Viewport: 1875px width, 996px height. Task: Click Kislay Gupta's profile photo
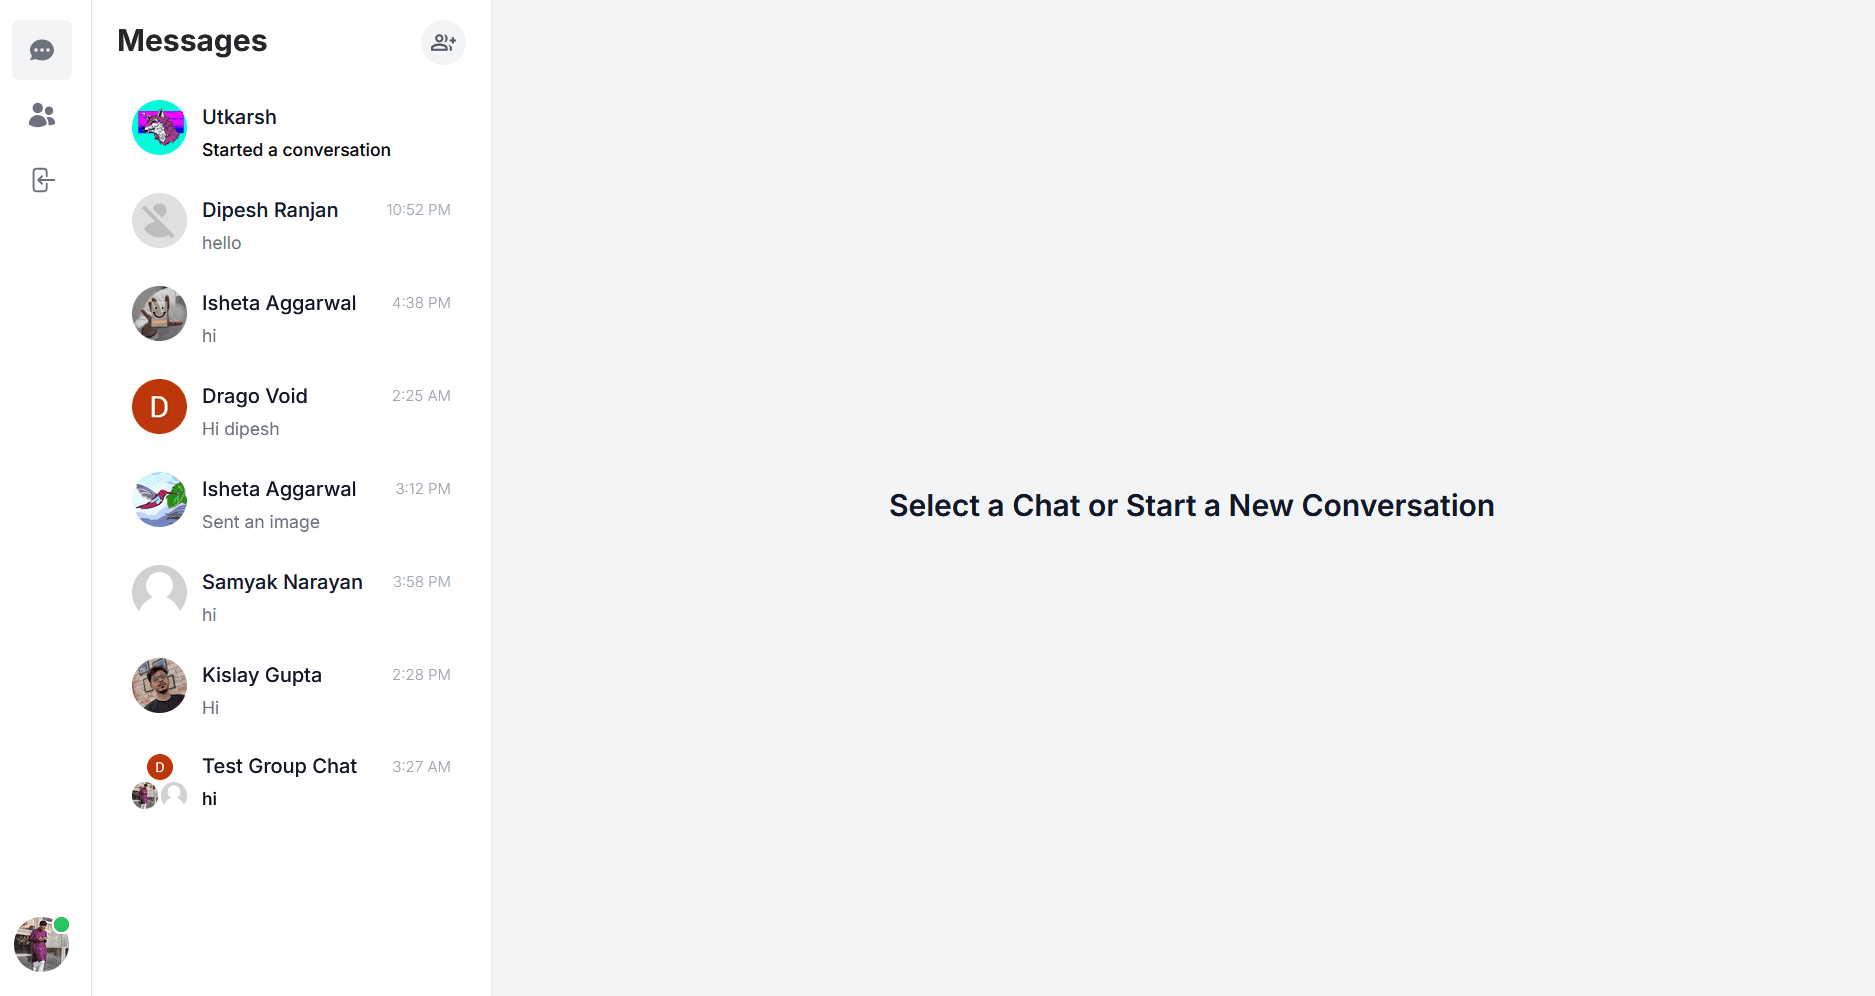tap(159, 686)
